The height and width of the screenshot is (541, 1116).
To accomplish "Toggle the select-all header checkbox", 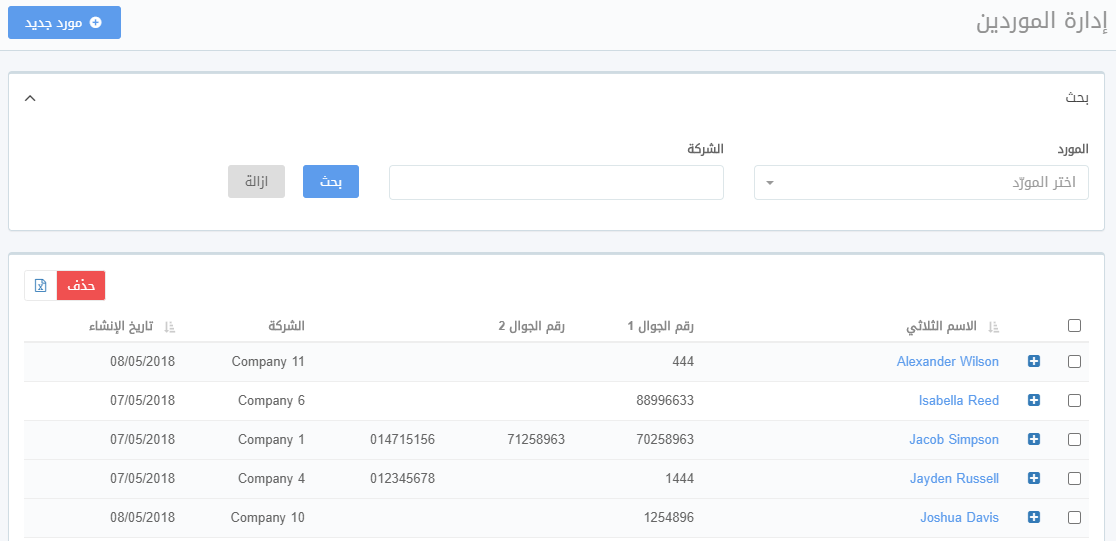I will pyautogui.click(x=1074, y=326).
